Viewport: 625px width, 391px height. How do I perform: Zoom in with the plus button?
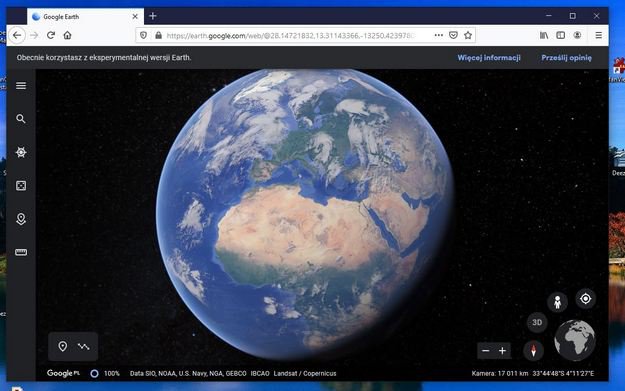502,351
